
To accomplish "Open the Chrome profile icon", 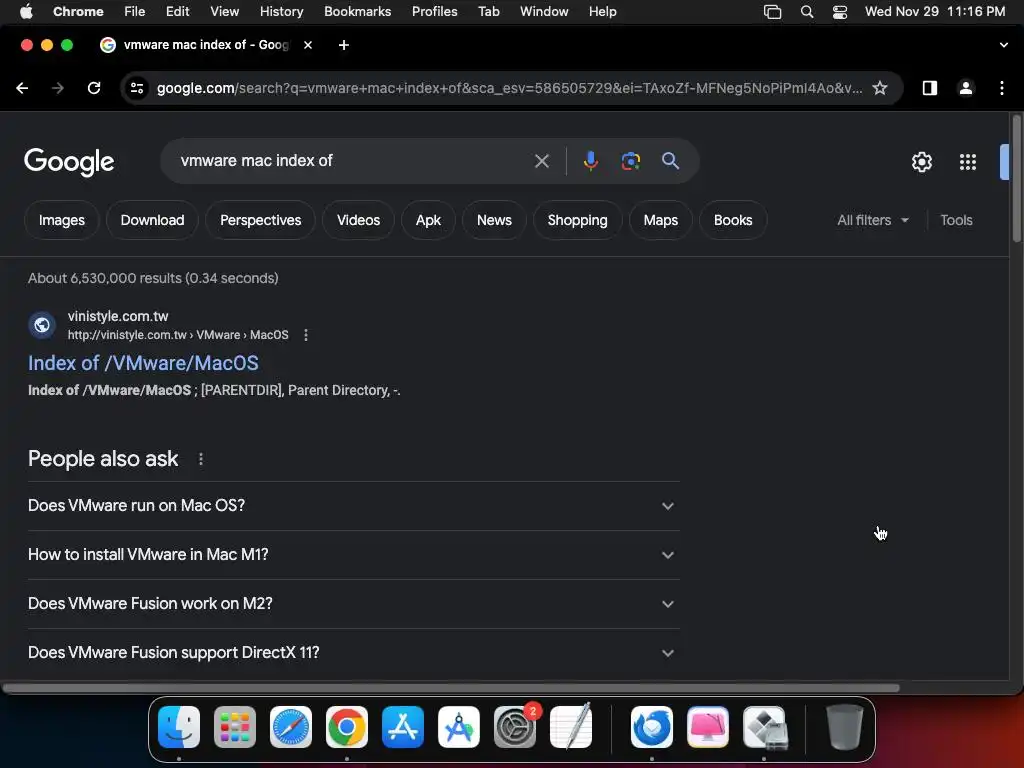I will [966, 88].
